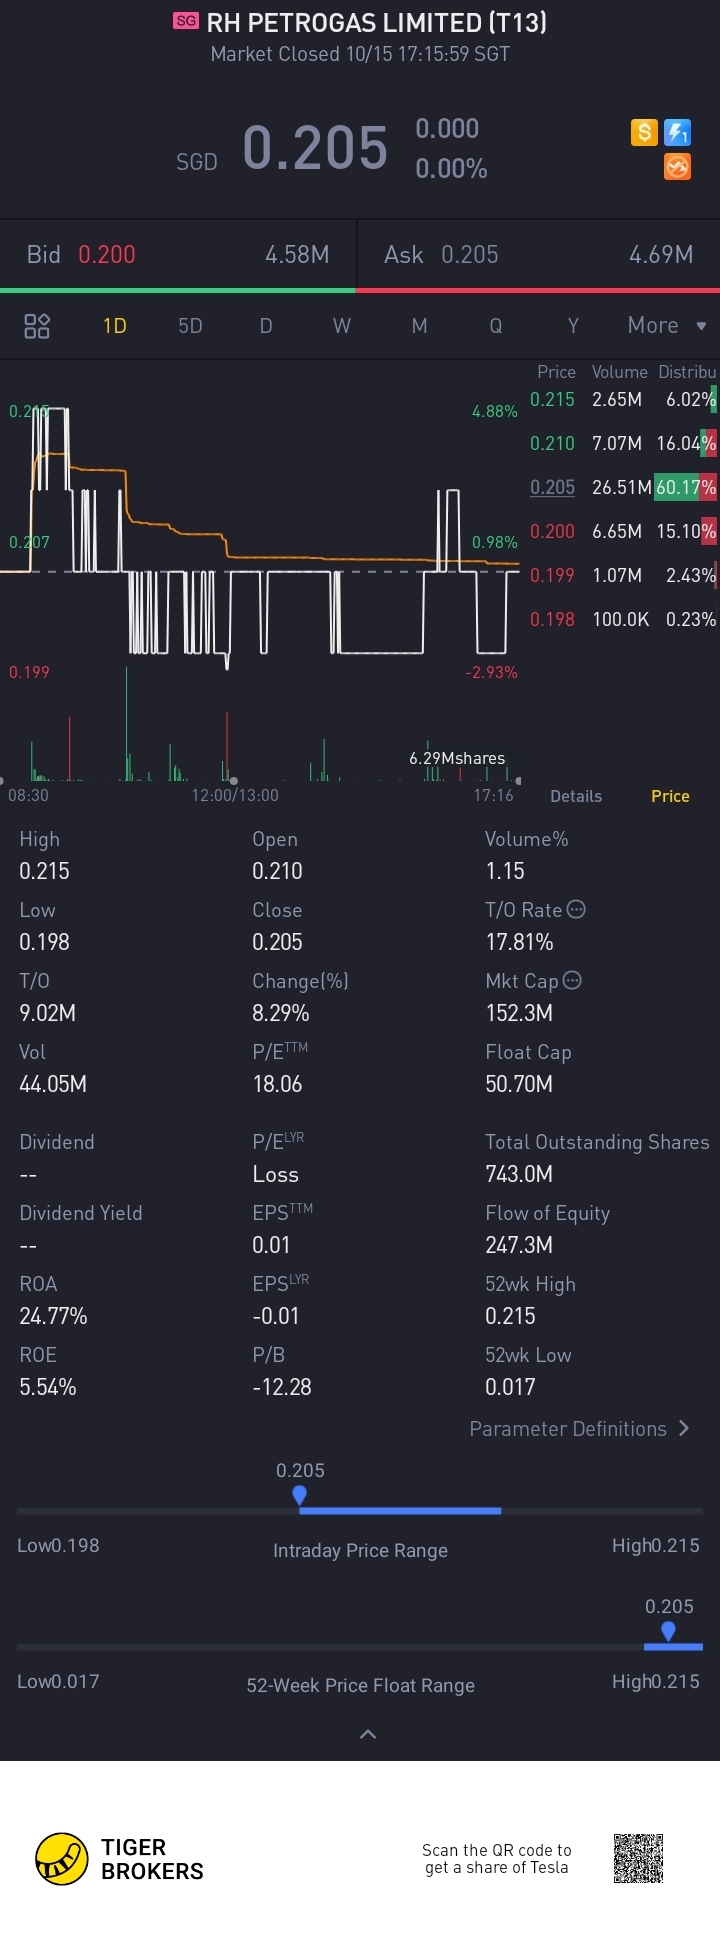Tap the Bid 0.200 quote

(x=178, y=255)
